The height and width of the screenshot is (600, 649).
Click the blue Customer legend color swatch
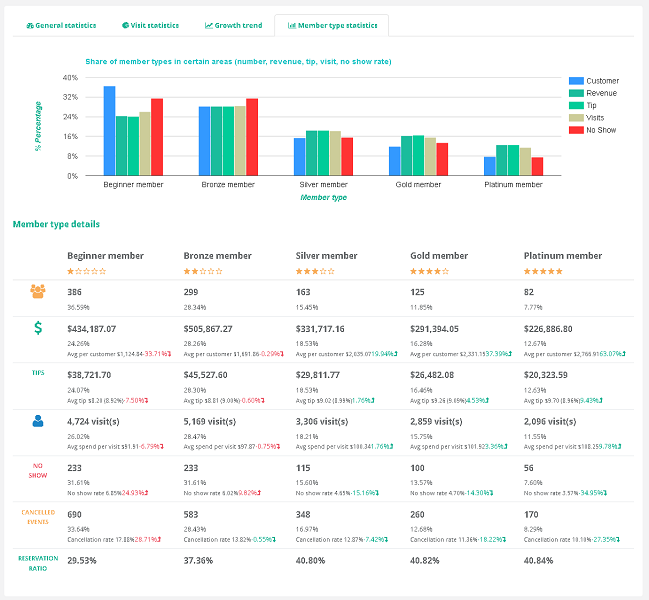576,81
